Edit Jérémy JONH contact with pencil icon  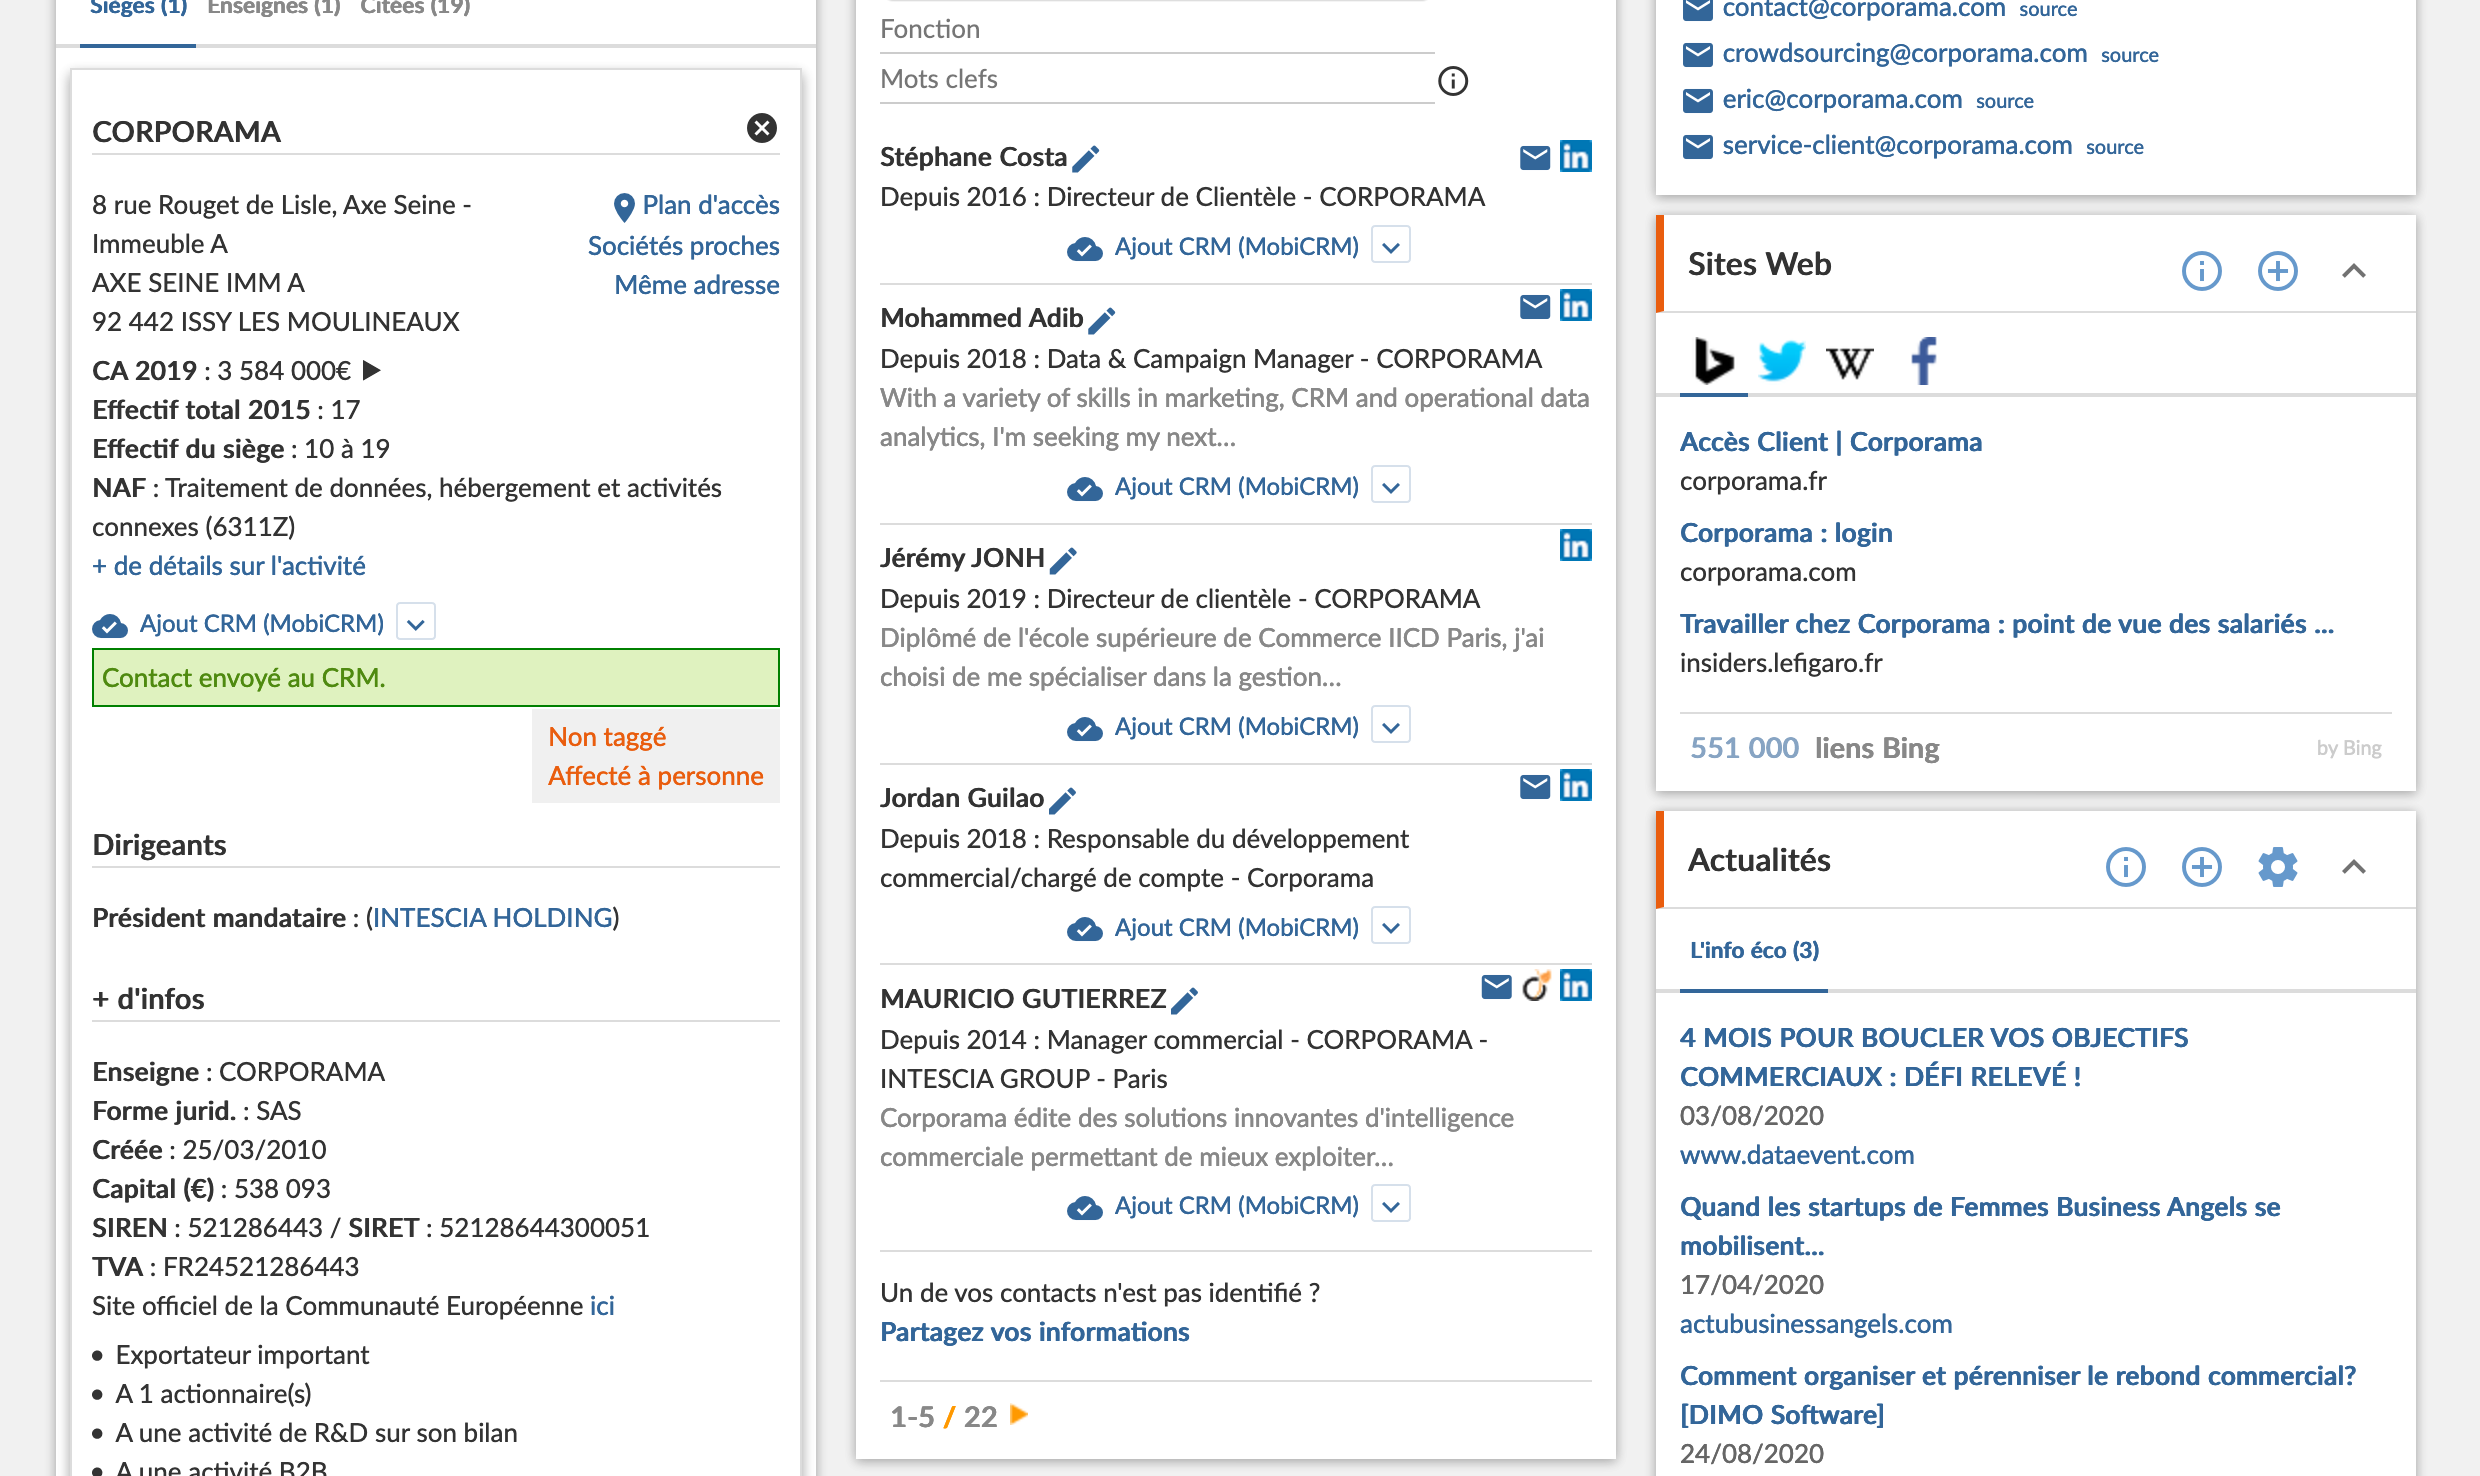(1063, 560)
